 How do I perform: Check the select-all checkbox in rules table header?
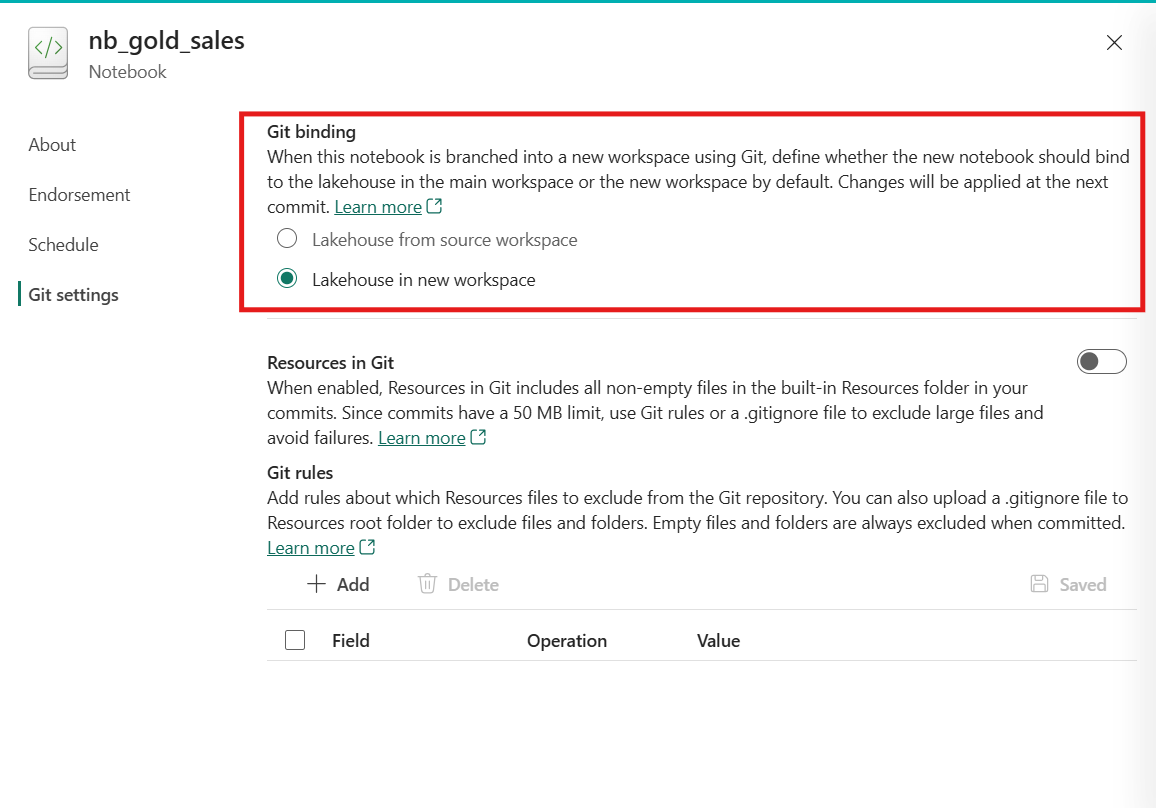pos(295,640)
